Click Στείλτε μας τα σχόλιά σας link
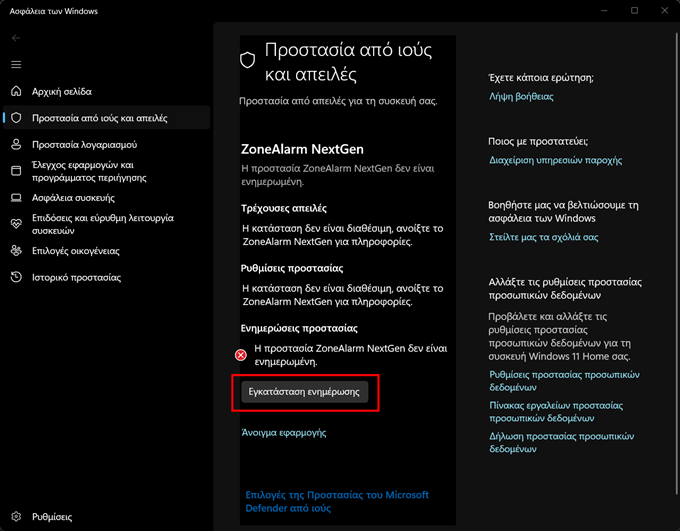 point(544,237)
